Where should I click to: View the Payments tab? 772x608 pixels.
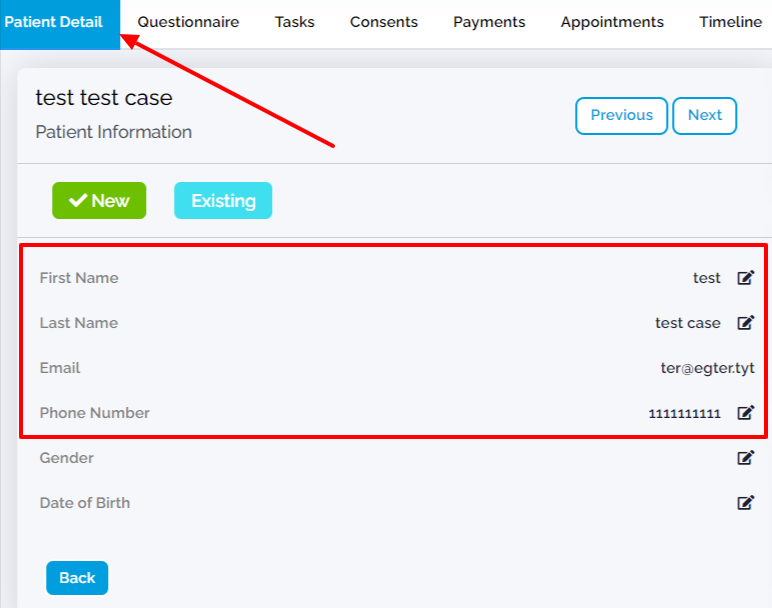(x=489, y=22)
